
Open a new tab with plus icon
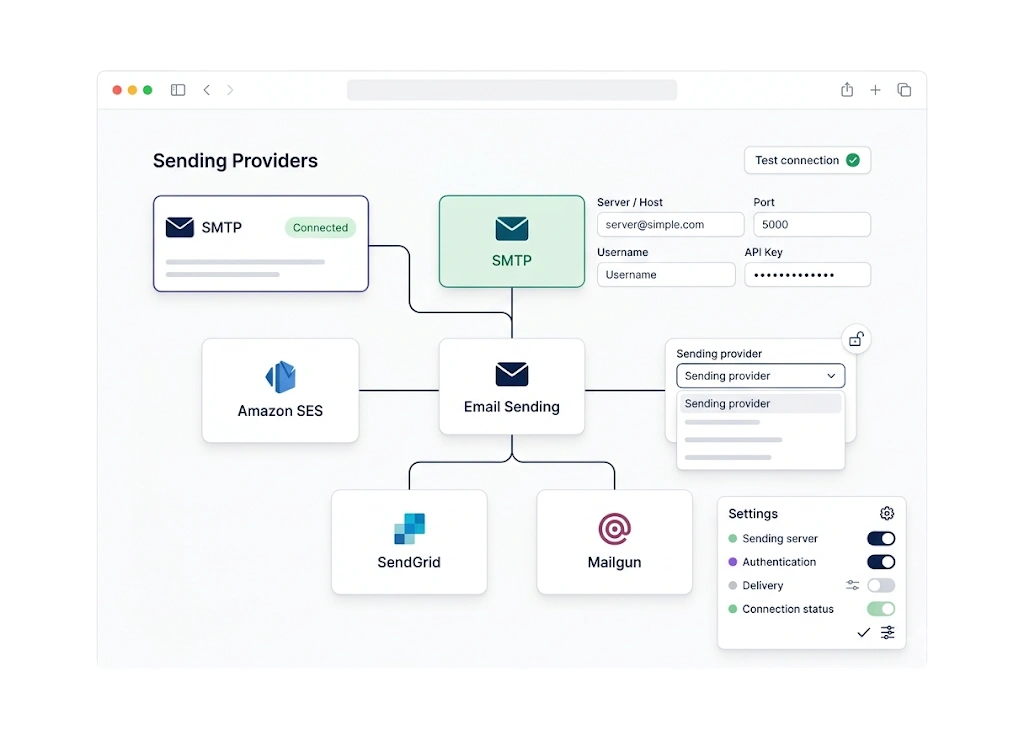coord(875,90)
